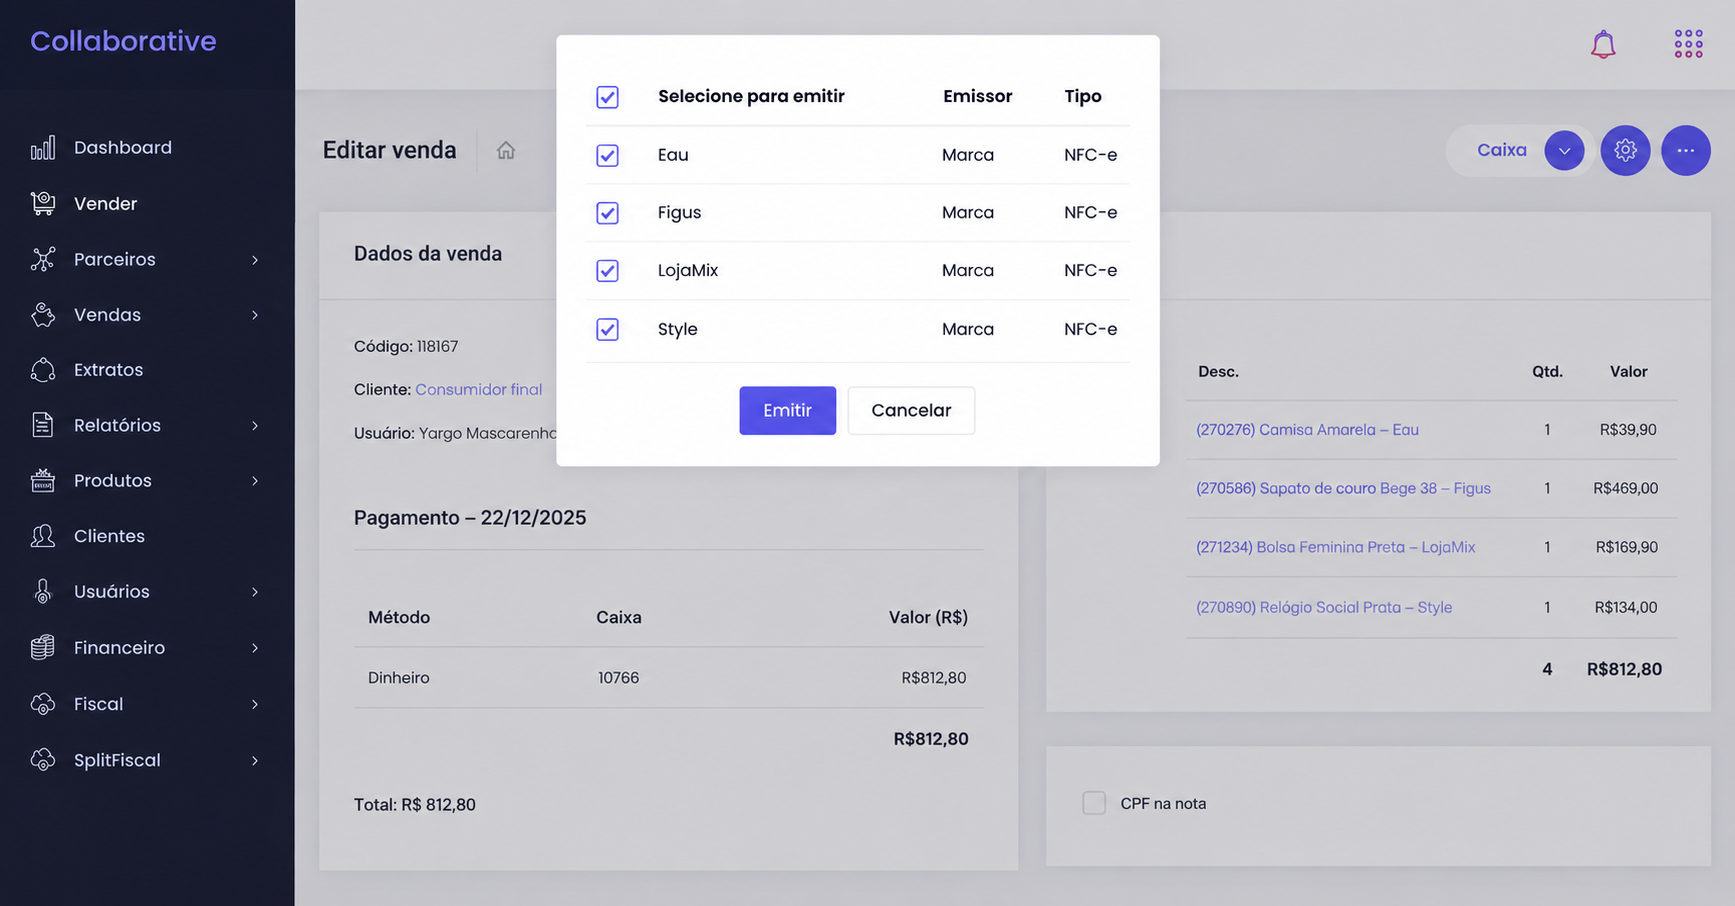Image resolution: width=1735 pixels, height=906 pixels.
Task: Click the Eau issuer name in dialog
Action: (673, 155)
